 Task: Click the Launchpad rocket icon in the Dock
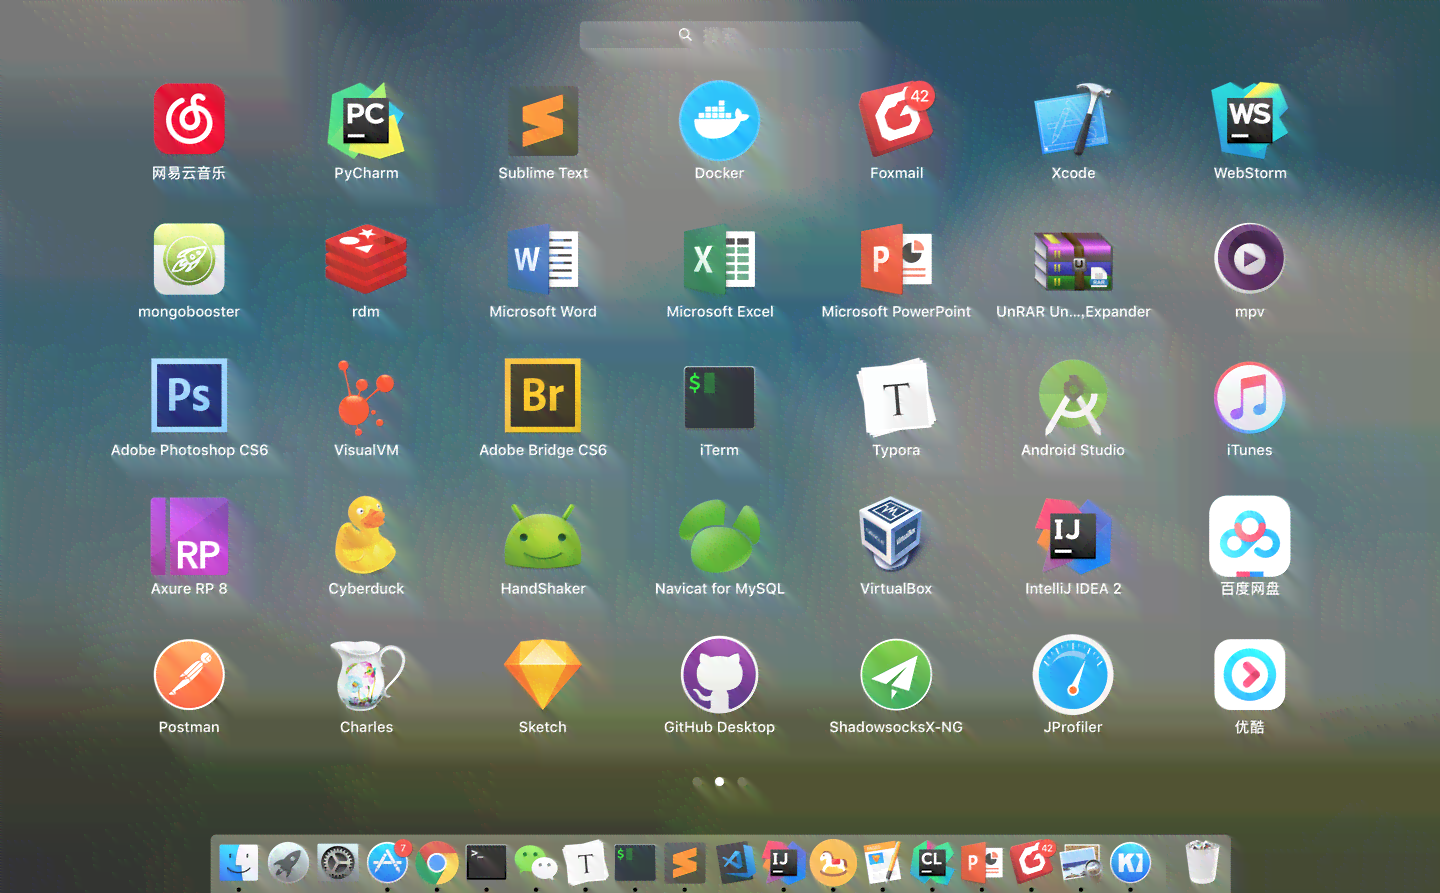point(288,863)
